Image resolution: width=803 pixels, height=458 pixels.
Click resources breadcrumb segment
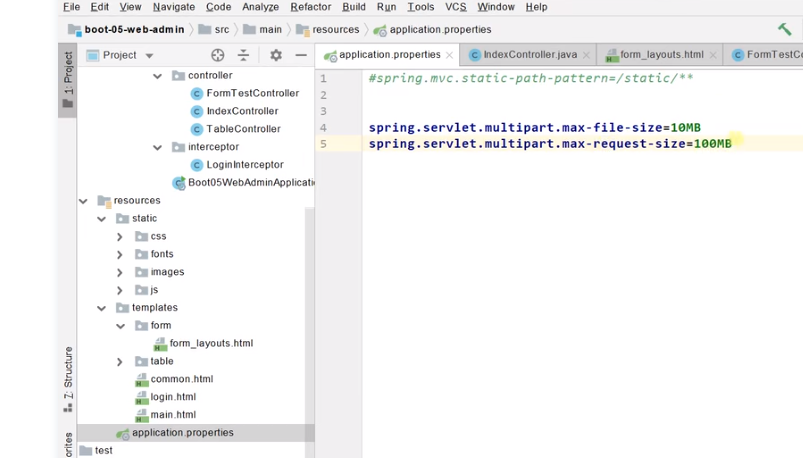coord(328,30)
